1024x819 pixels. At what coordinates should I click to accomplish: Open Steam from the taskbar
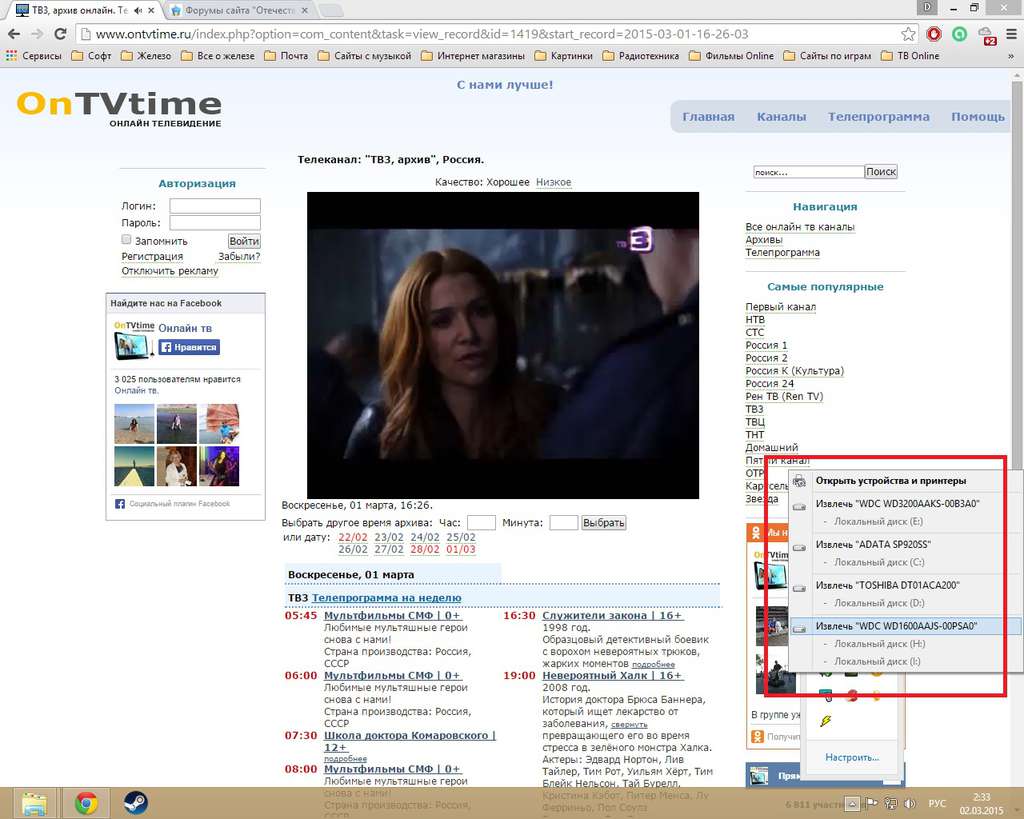pos(135,803)
